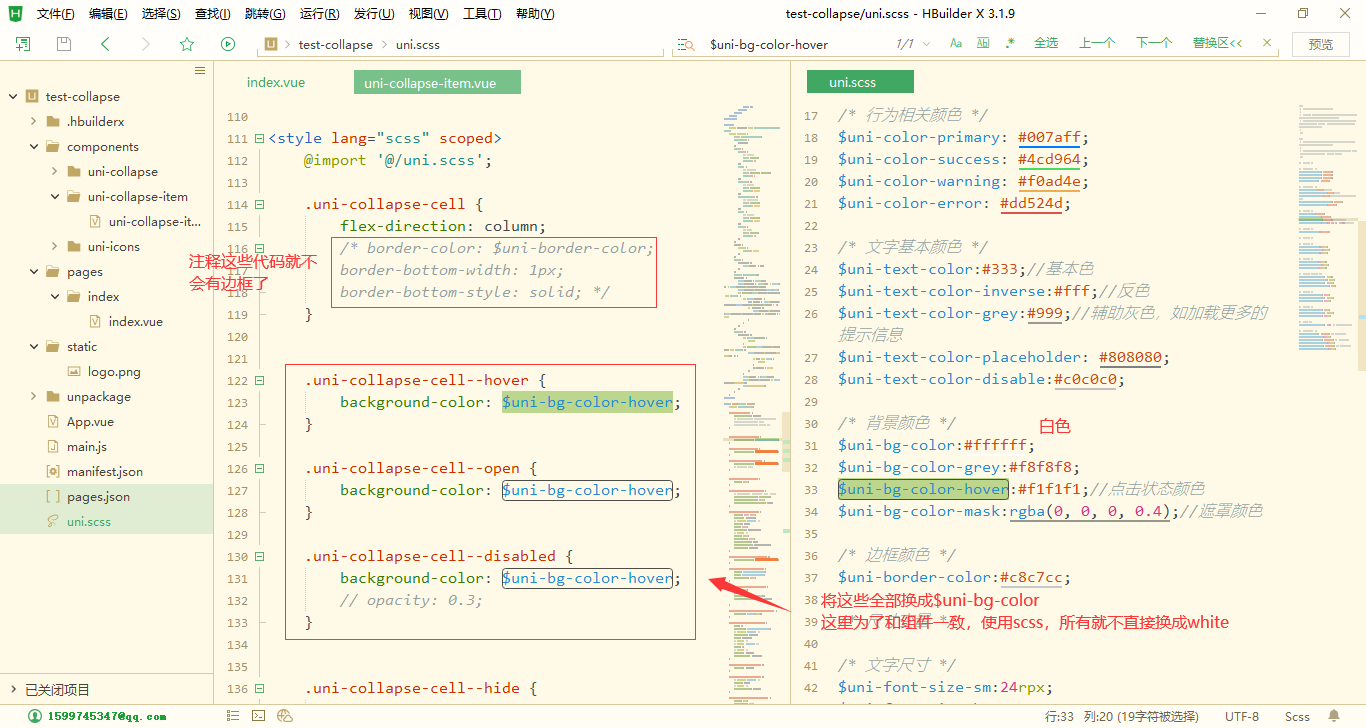Run the project with the play icon
Viewport: 1366px width, 728px height.
(227, 44)
